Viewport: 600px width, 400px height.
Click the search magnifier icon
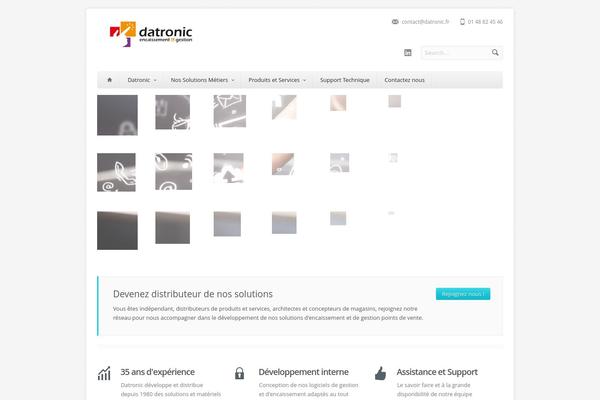[495, 52]
